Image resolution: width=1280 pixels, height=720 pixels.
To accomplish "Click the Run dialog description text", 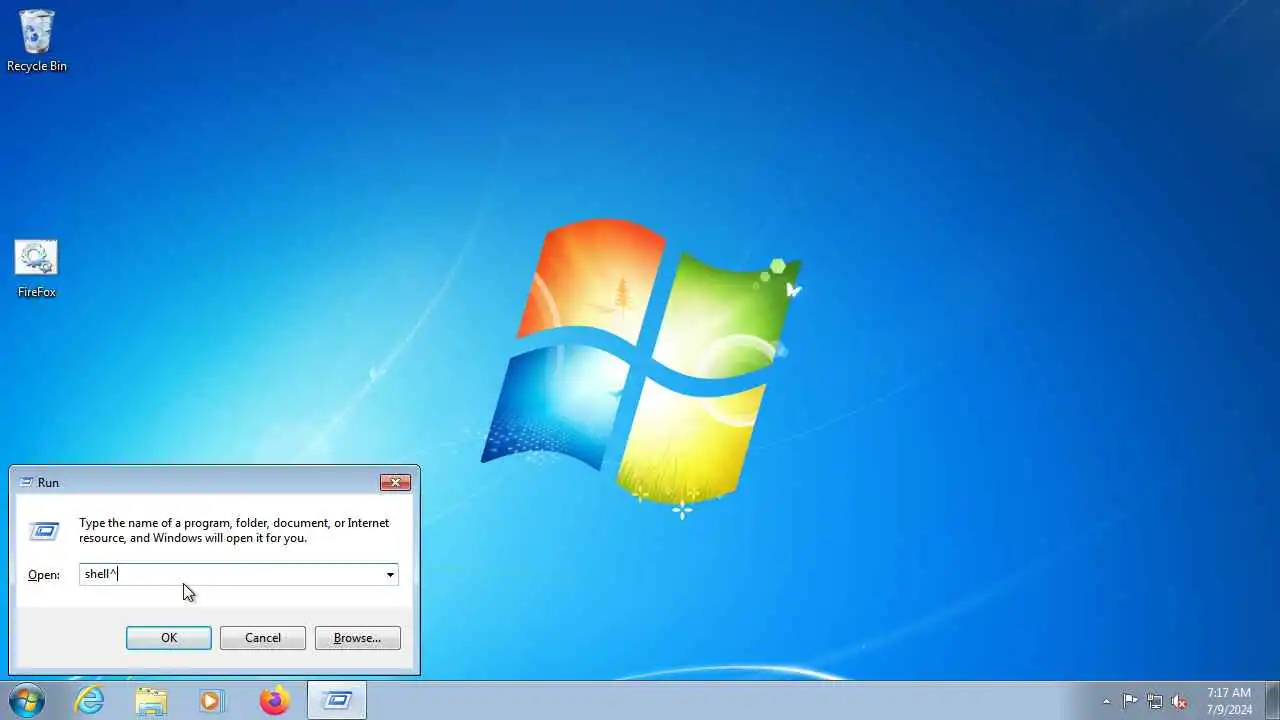I will click(x=234, y=530).
